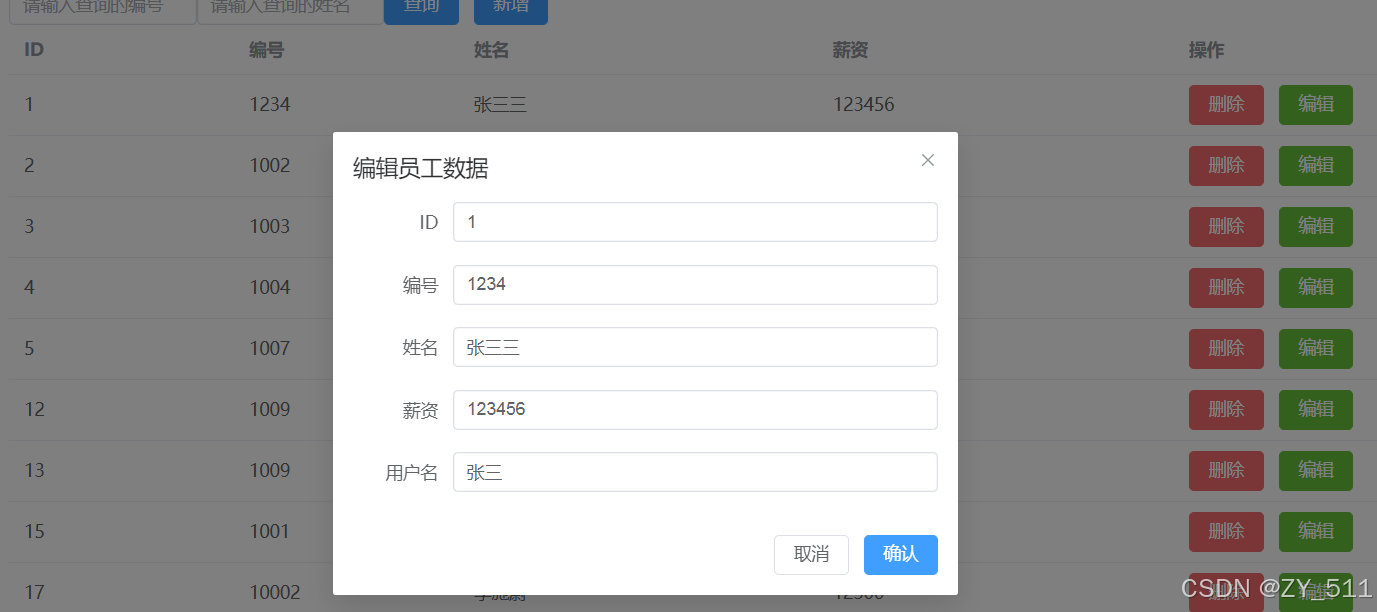Viewport: 1377px width, 612px height.
Task: Click the ID column header
Action: pos(34,50)
